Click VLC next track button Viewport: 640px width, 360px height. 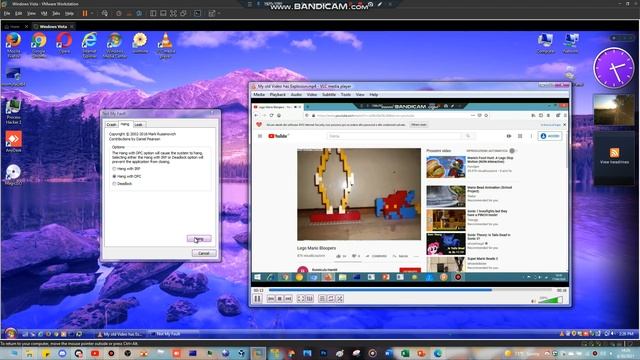coord(288,299)
